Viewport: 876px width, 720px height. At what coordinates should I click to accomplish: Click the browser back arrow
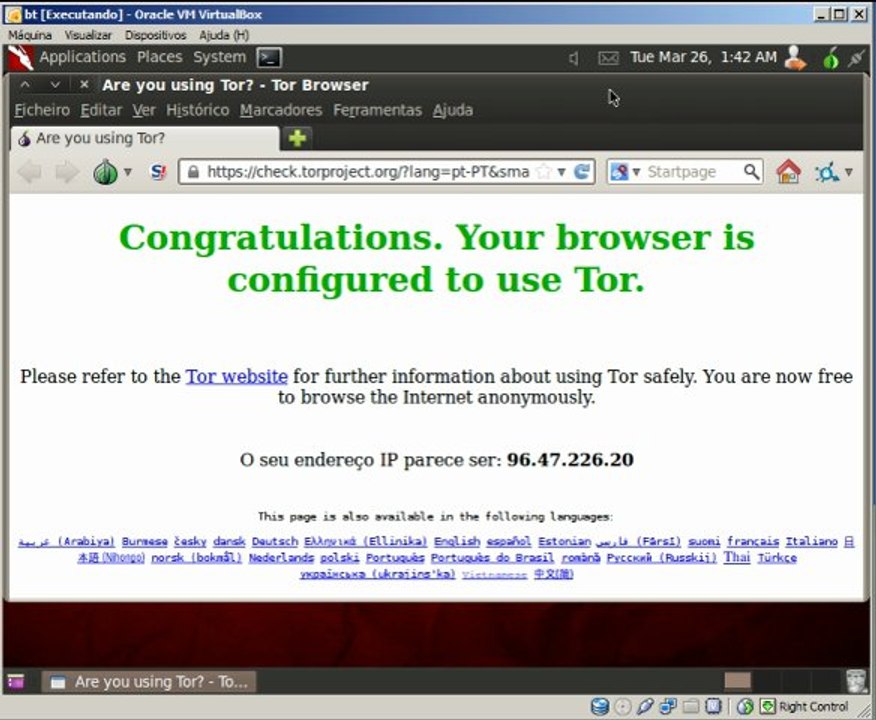click(x=30, y=172)
